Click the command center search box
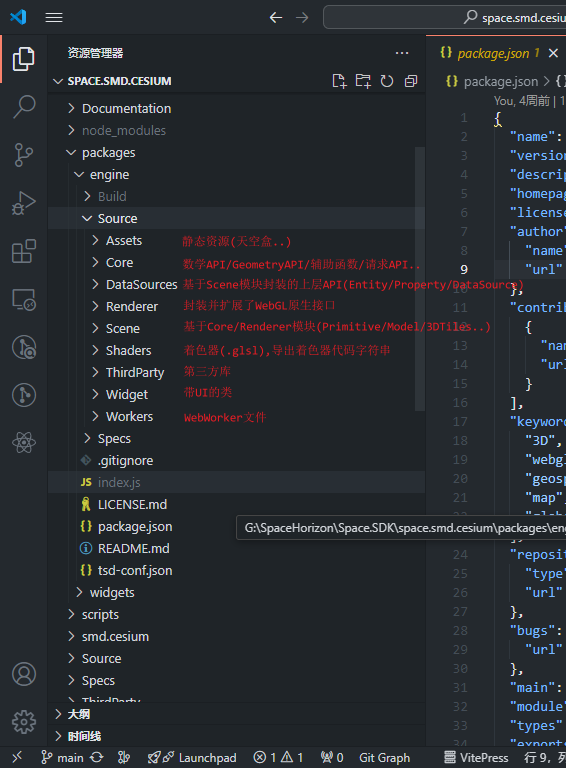Image resolution: width=566 pixels, height=768 pixels. [x=445, y=18]
